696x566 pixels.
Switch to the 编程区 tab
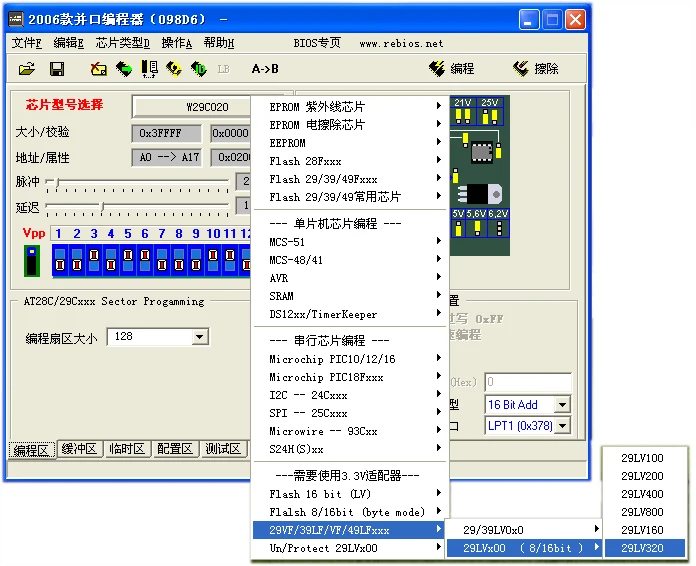pos(31,450)
